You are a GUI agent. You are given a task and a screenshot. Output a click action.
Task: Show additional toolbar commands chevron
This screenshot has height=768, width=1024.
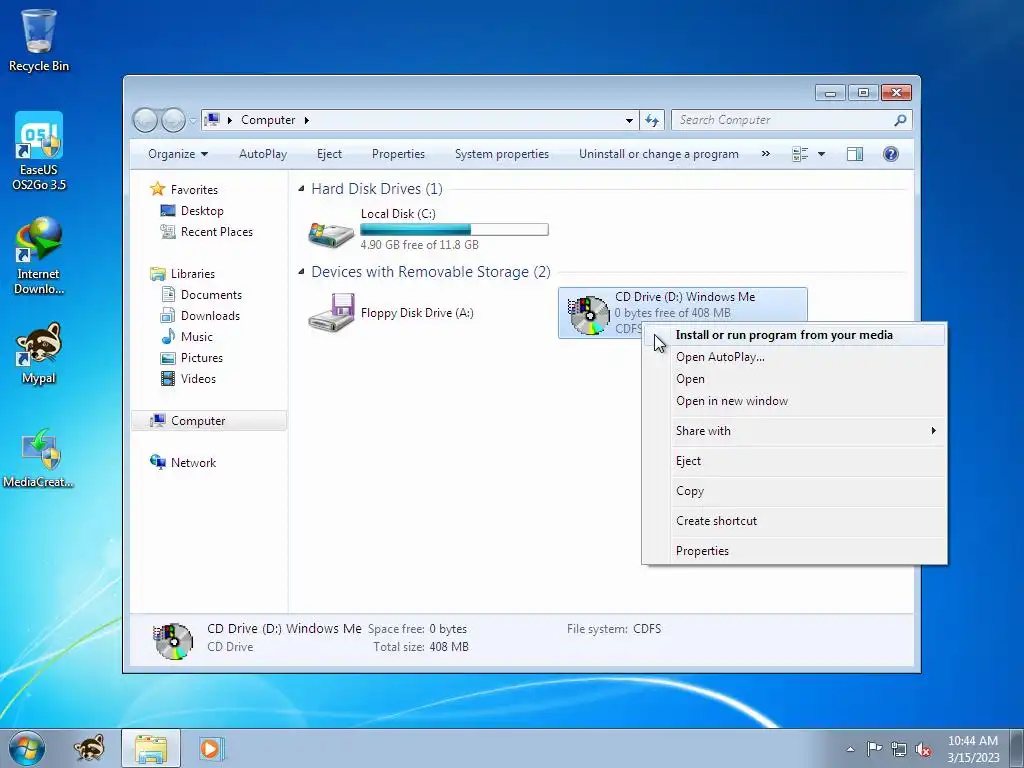click(x=765, y=154)
